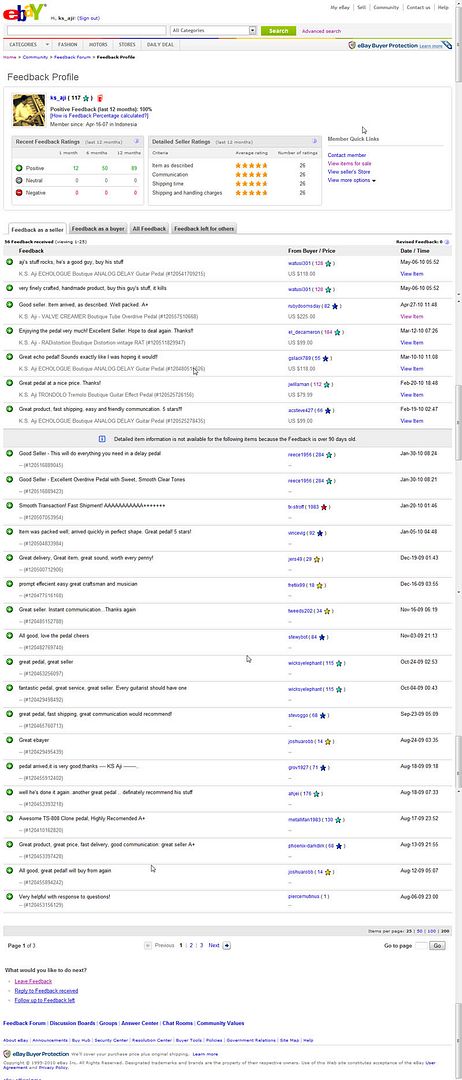The image size is (462, 1080).
Task: Open the All Categories dropdown
Action: pos(213,30)
